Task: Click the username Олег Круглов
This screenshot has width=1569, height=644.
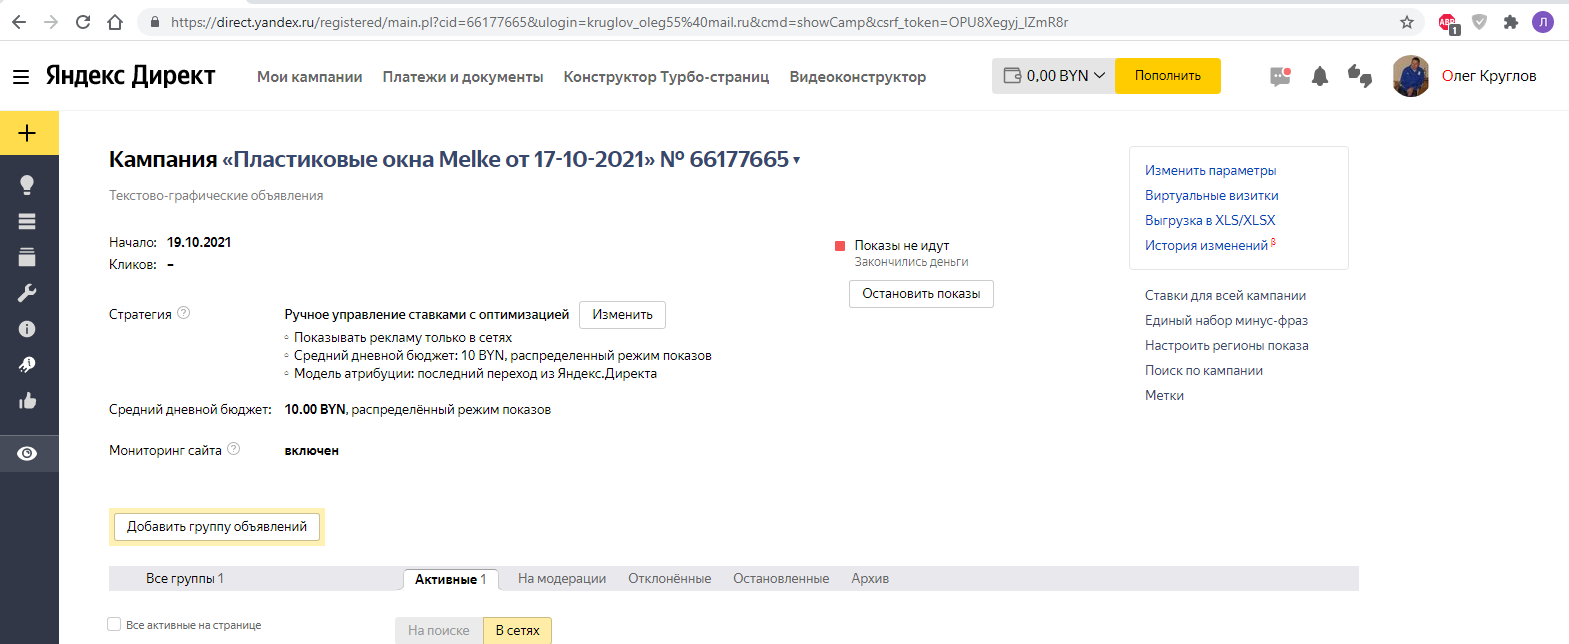Action: click(x=1489, y=76)
